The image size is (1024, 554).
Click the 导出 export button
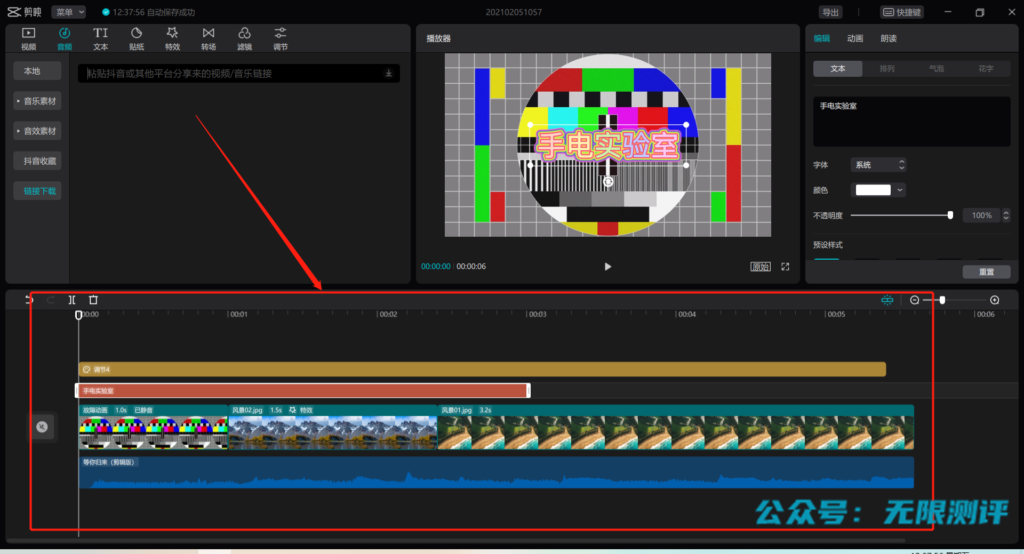click(x=830, y=12)
